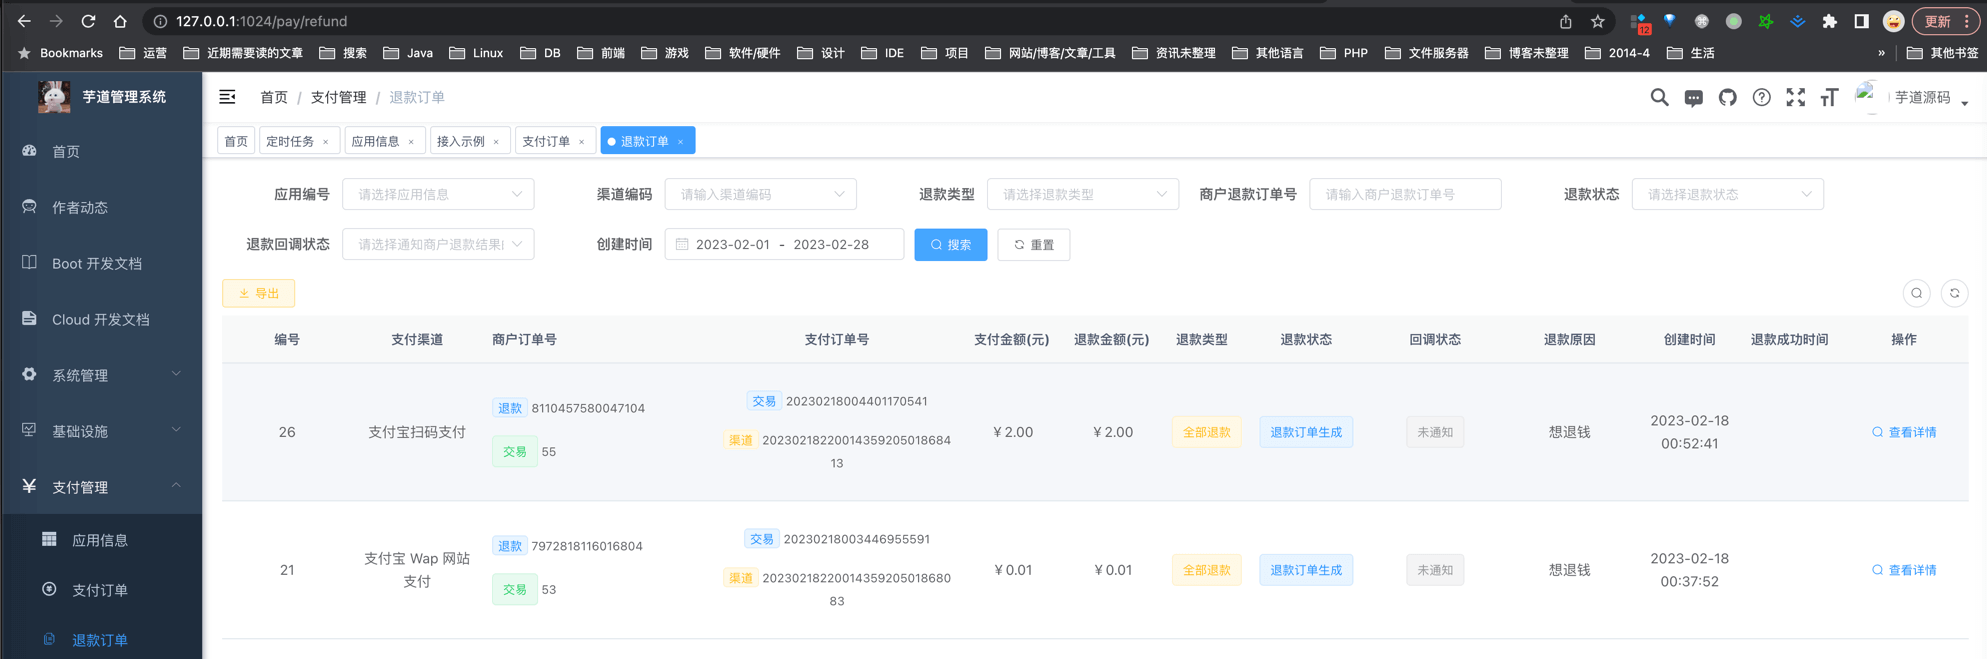Click the table refresh round icon
Viewport: 1987px width, 659px height.
[x=1954, y=293]
